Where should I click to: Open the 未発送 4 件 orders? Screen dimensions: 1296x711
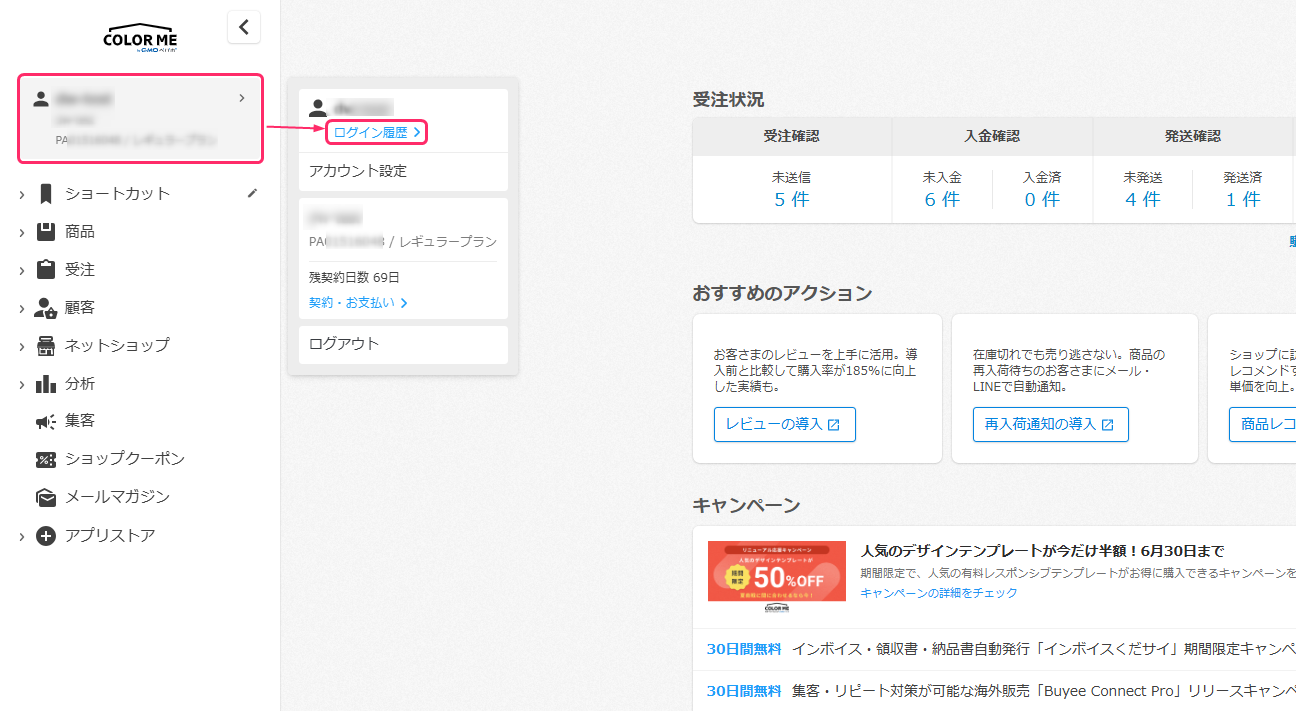pos(1142,199)
